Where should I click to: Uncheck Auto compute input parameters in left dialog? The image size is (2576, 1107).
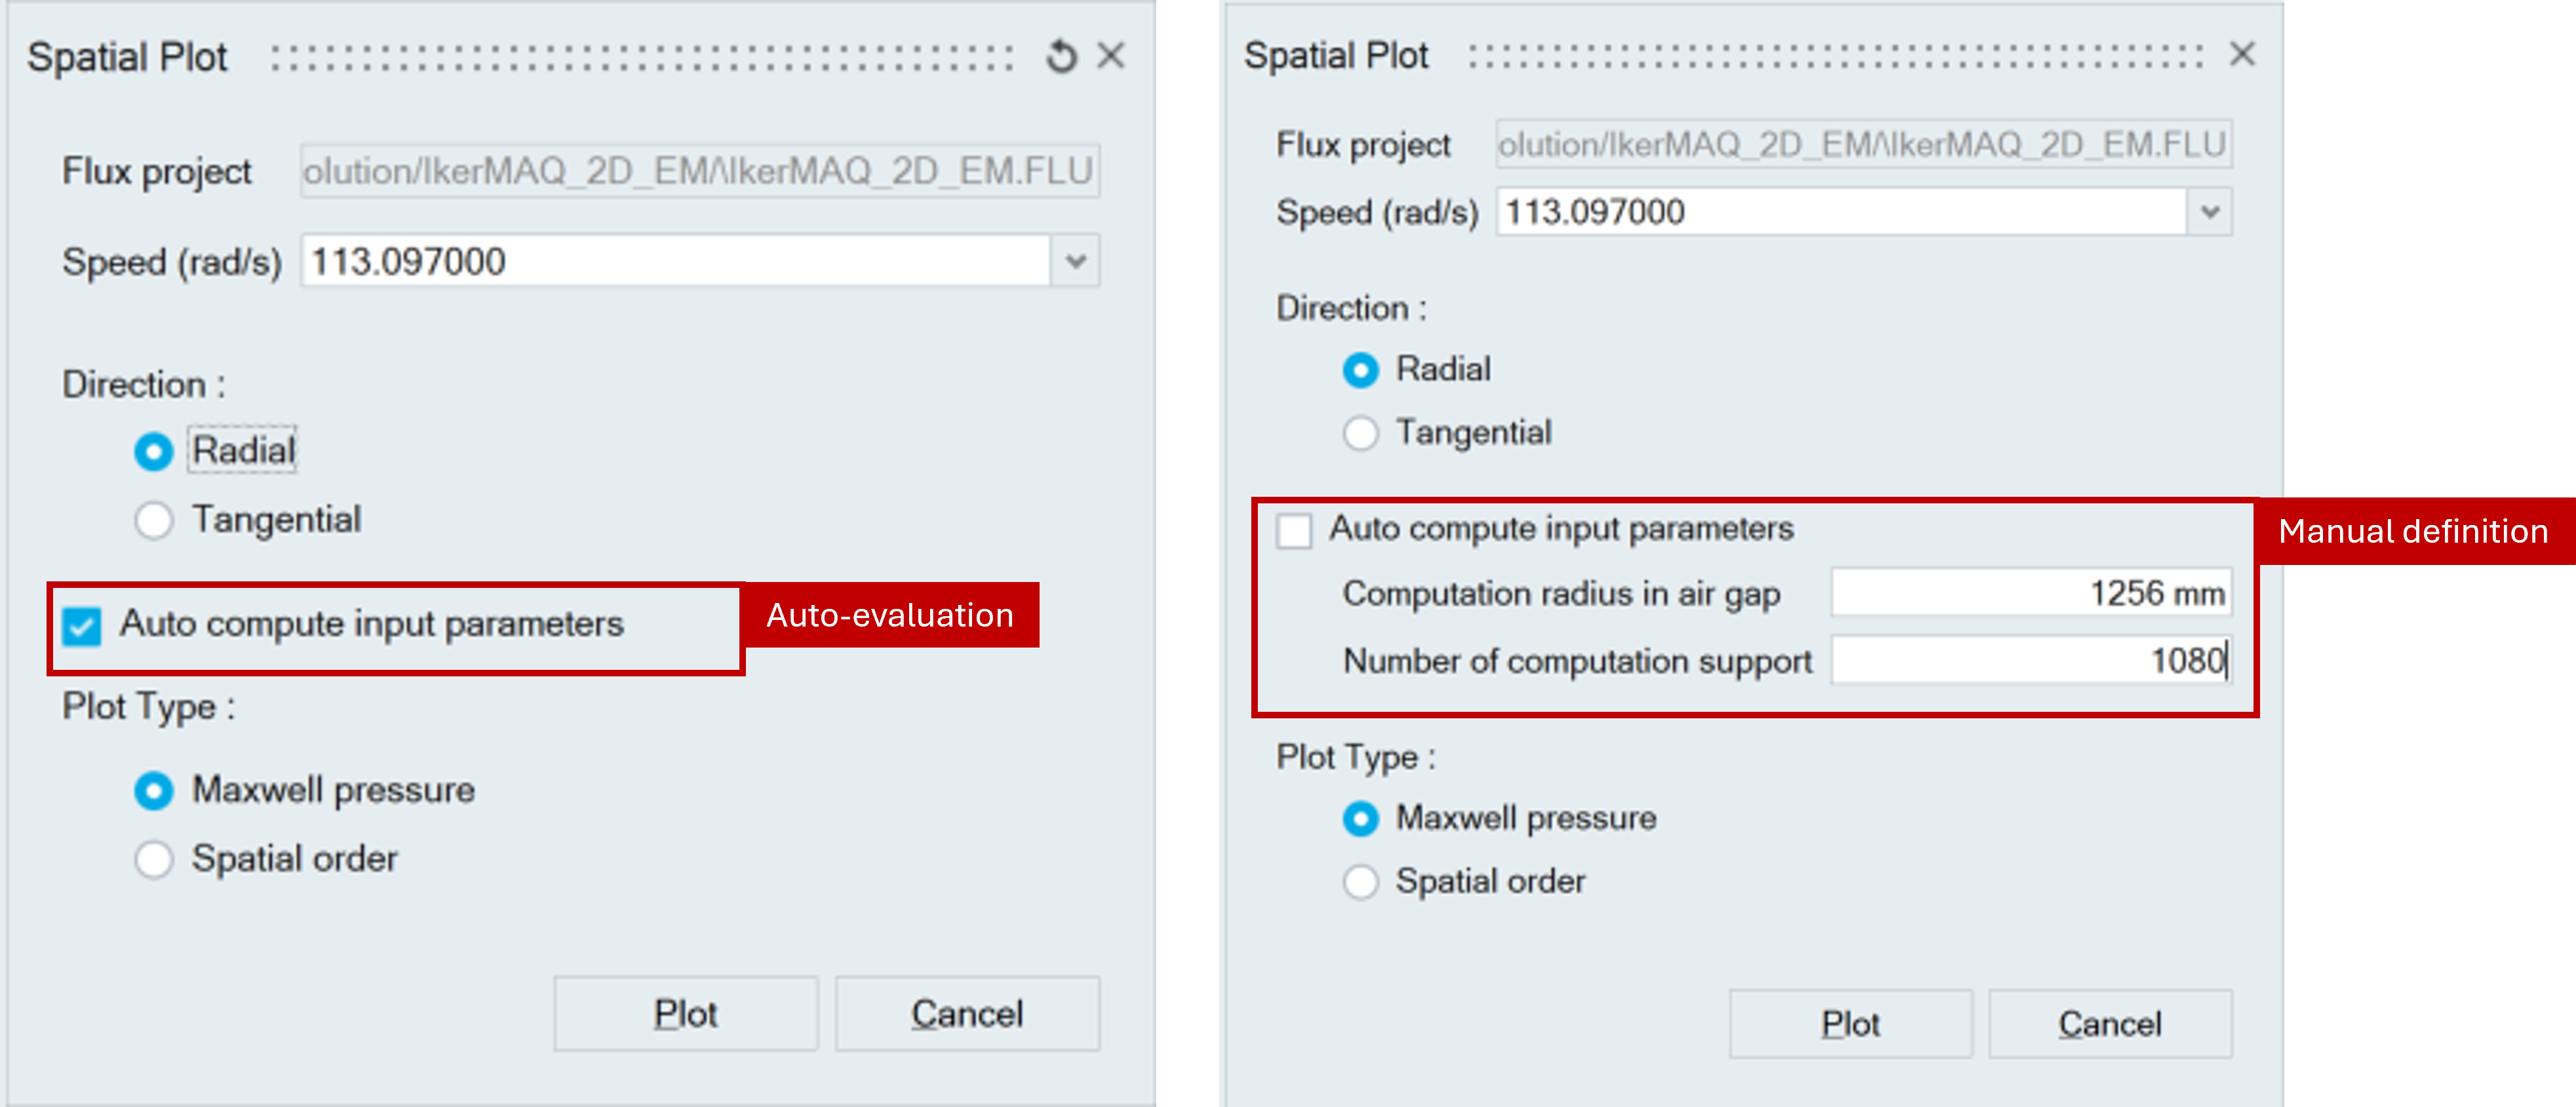pyautogui.click(x=82, y=627)
